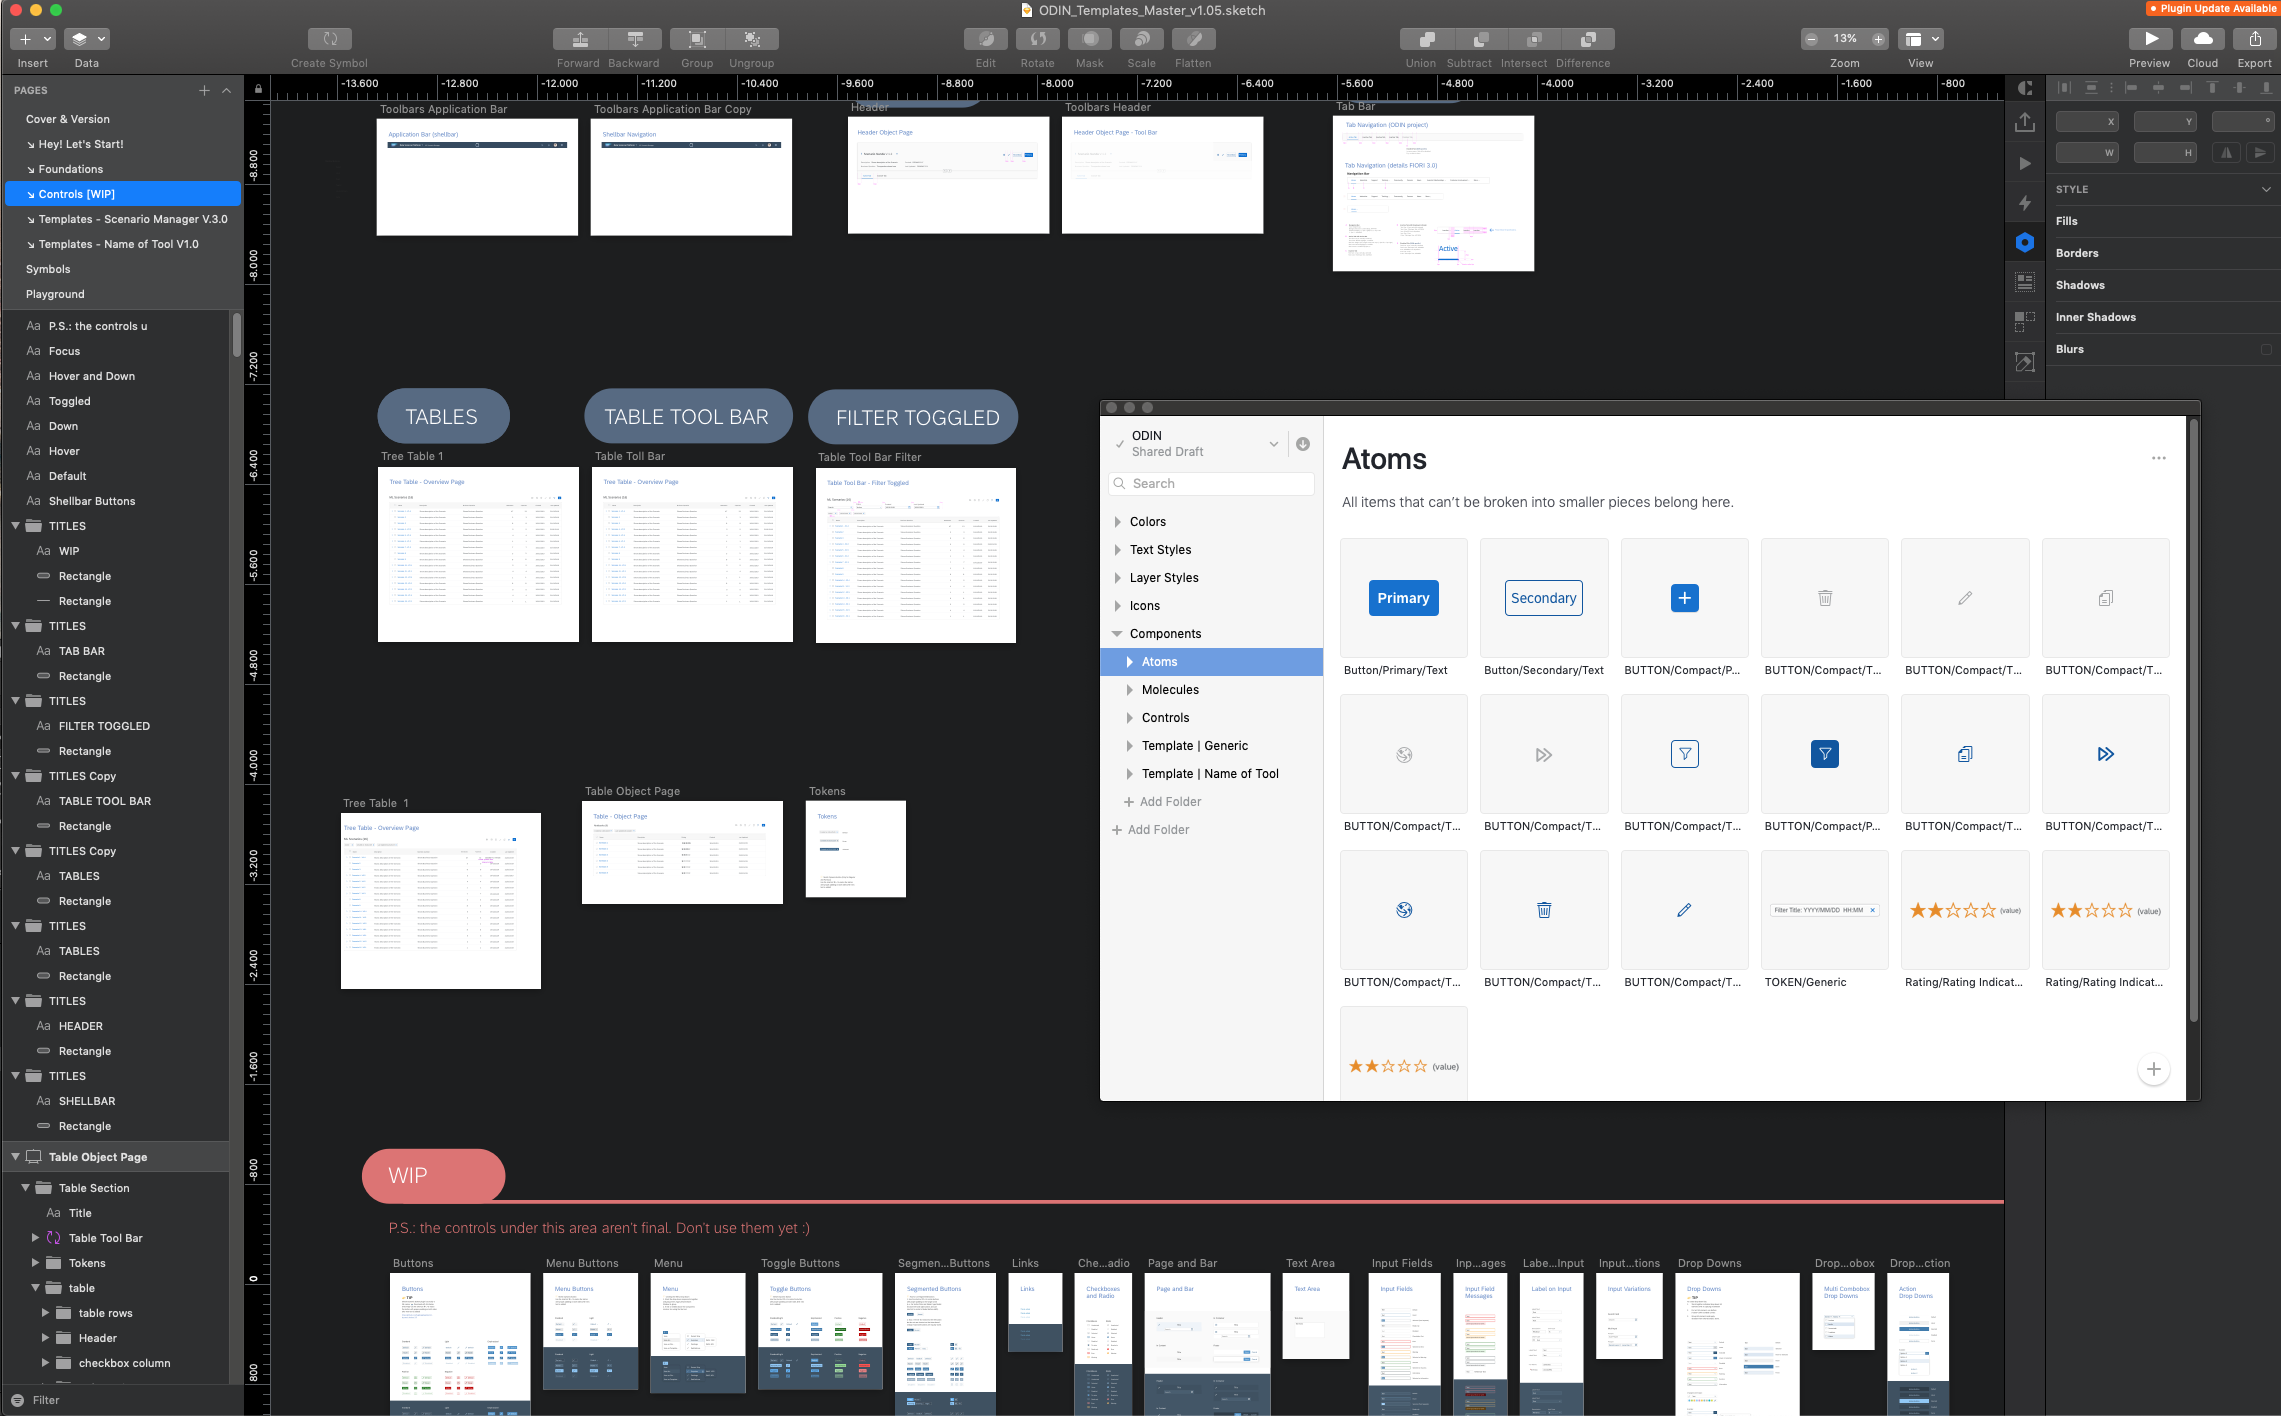Click the download icon beside ODIN library
This screenshot has width=2281, height=1416.
point(1303,444)
